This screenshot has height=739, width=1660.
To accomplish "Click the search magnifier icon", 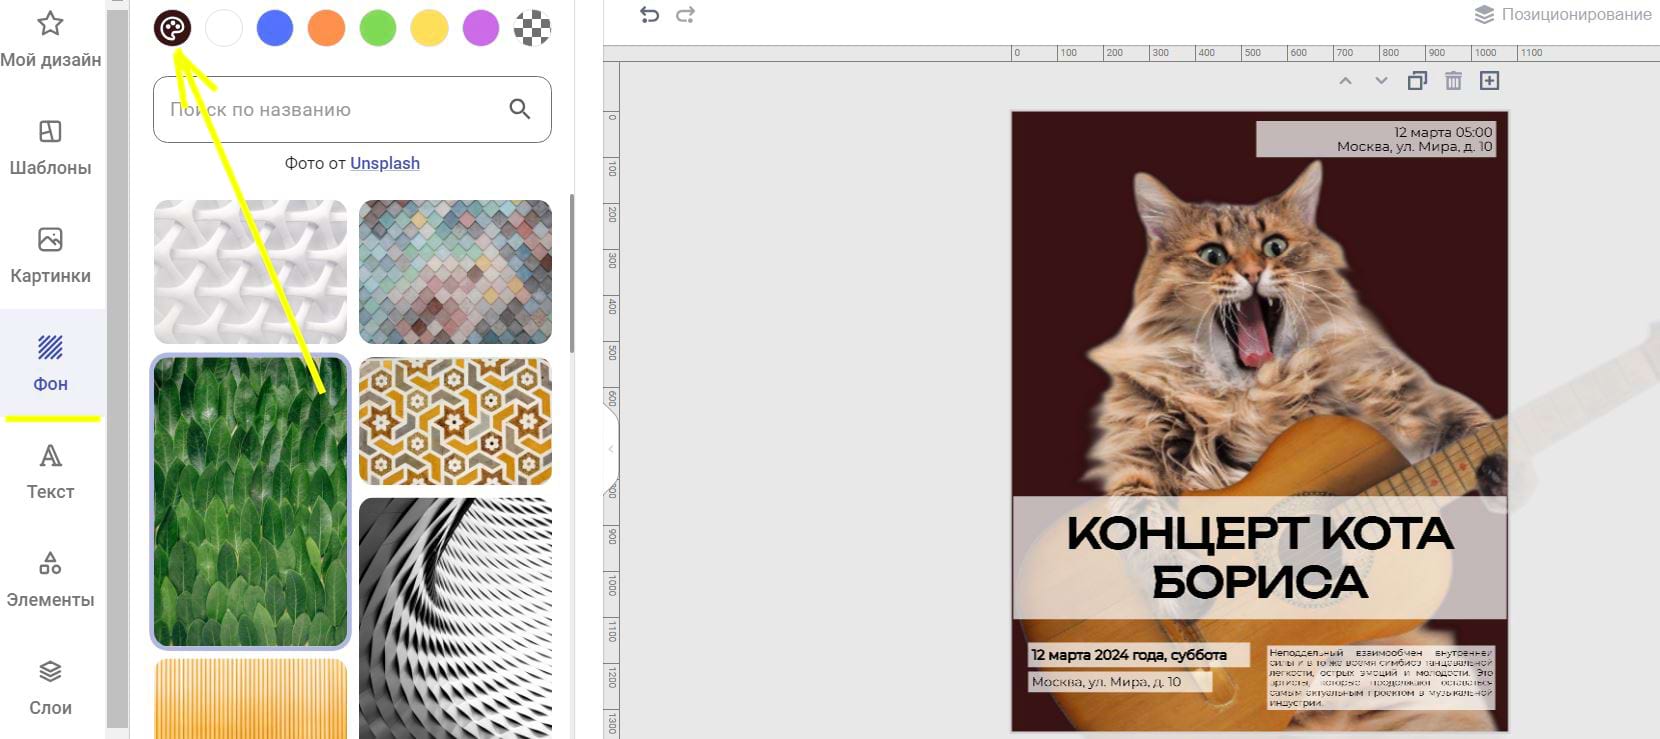I will (x=519, y=109).
